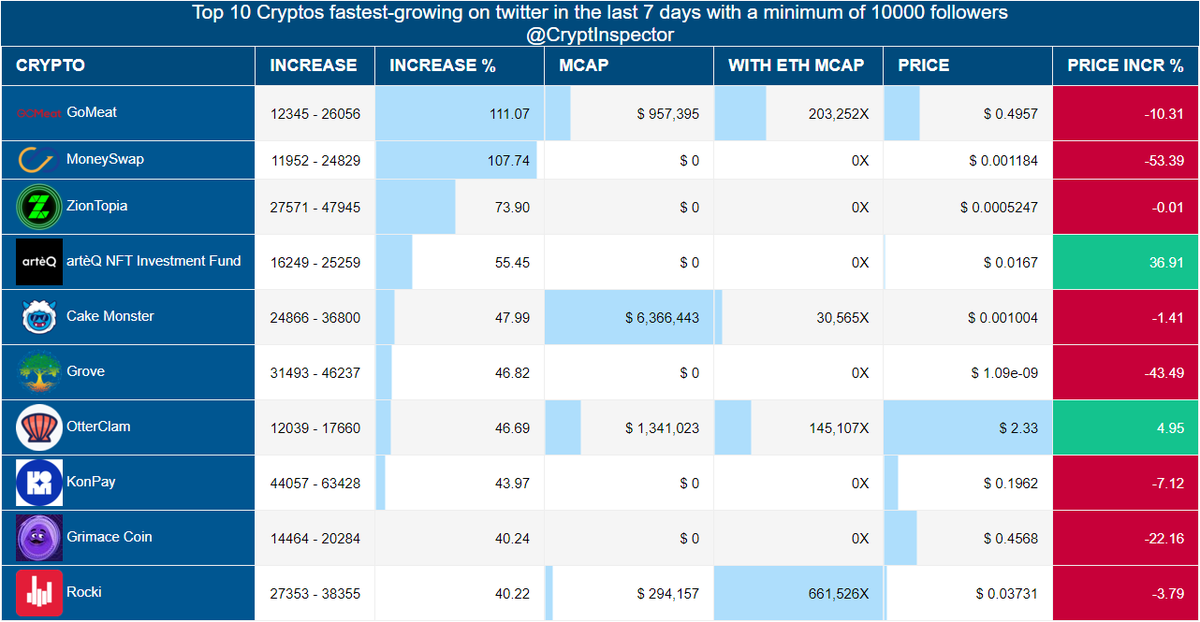
Task: Select the MCAP column header
Action: click(x=629, y=65)
